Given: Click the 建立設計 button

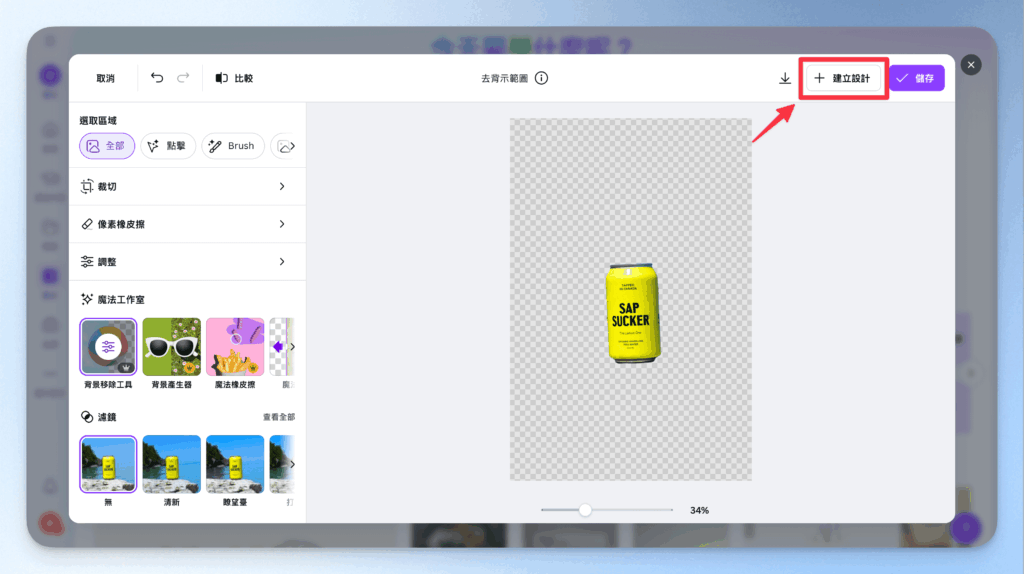Looking at the screenshot, I should pos(844,78).
